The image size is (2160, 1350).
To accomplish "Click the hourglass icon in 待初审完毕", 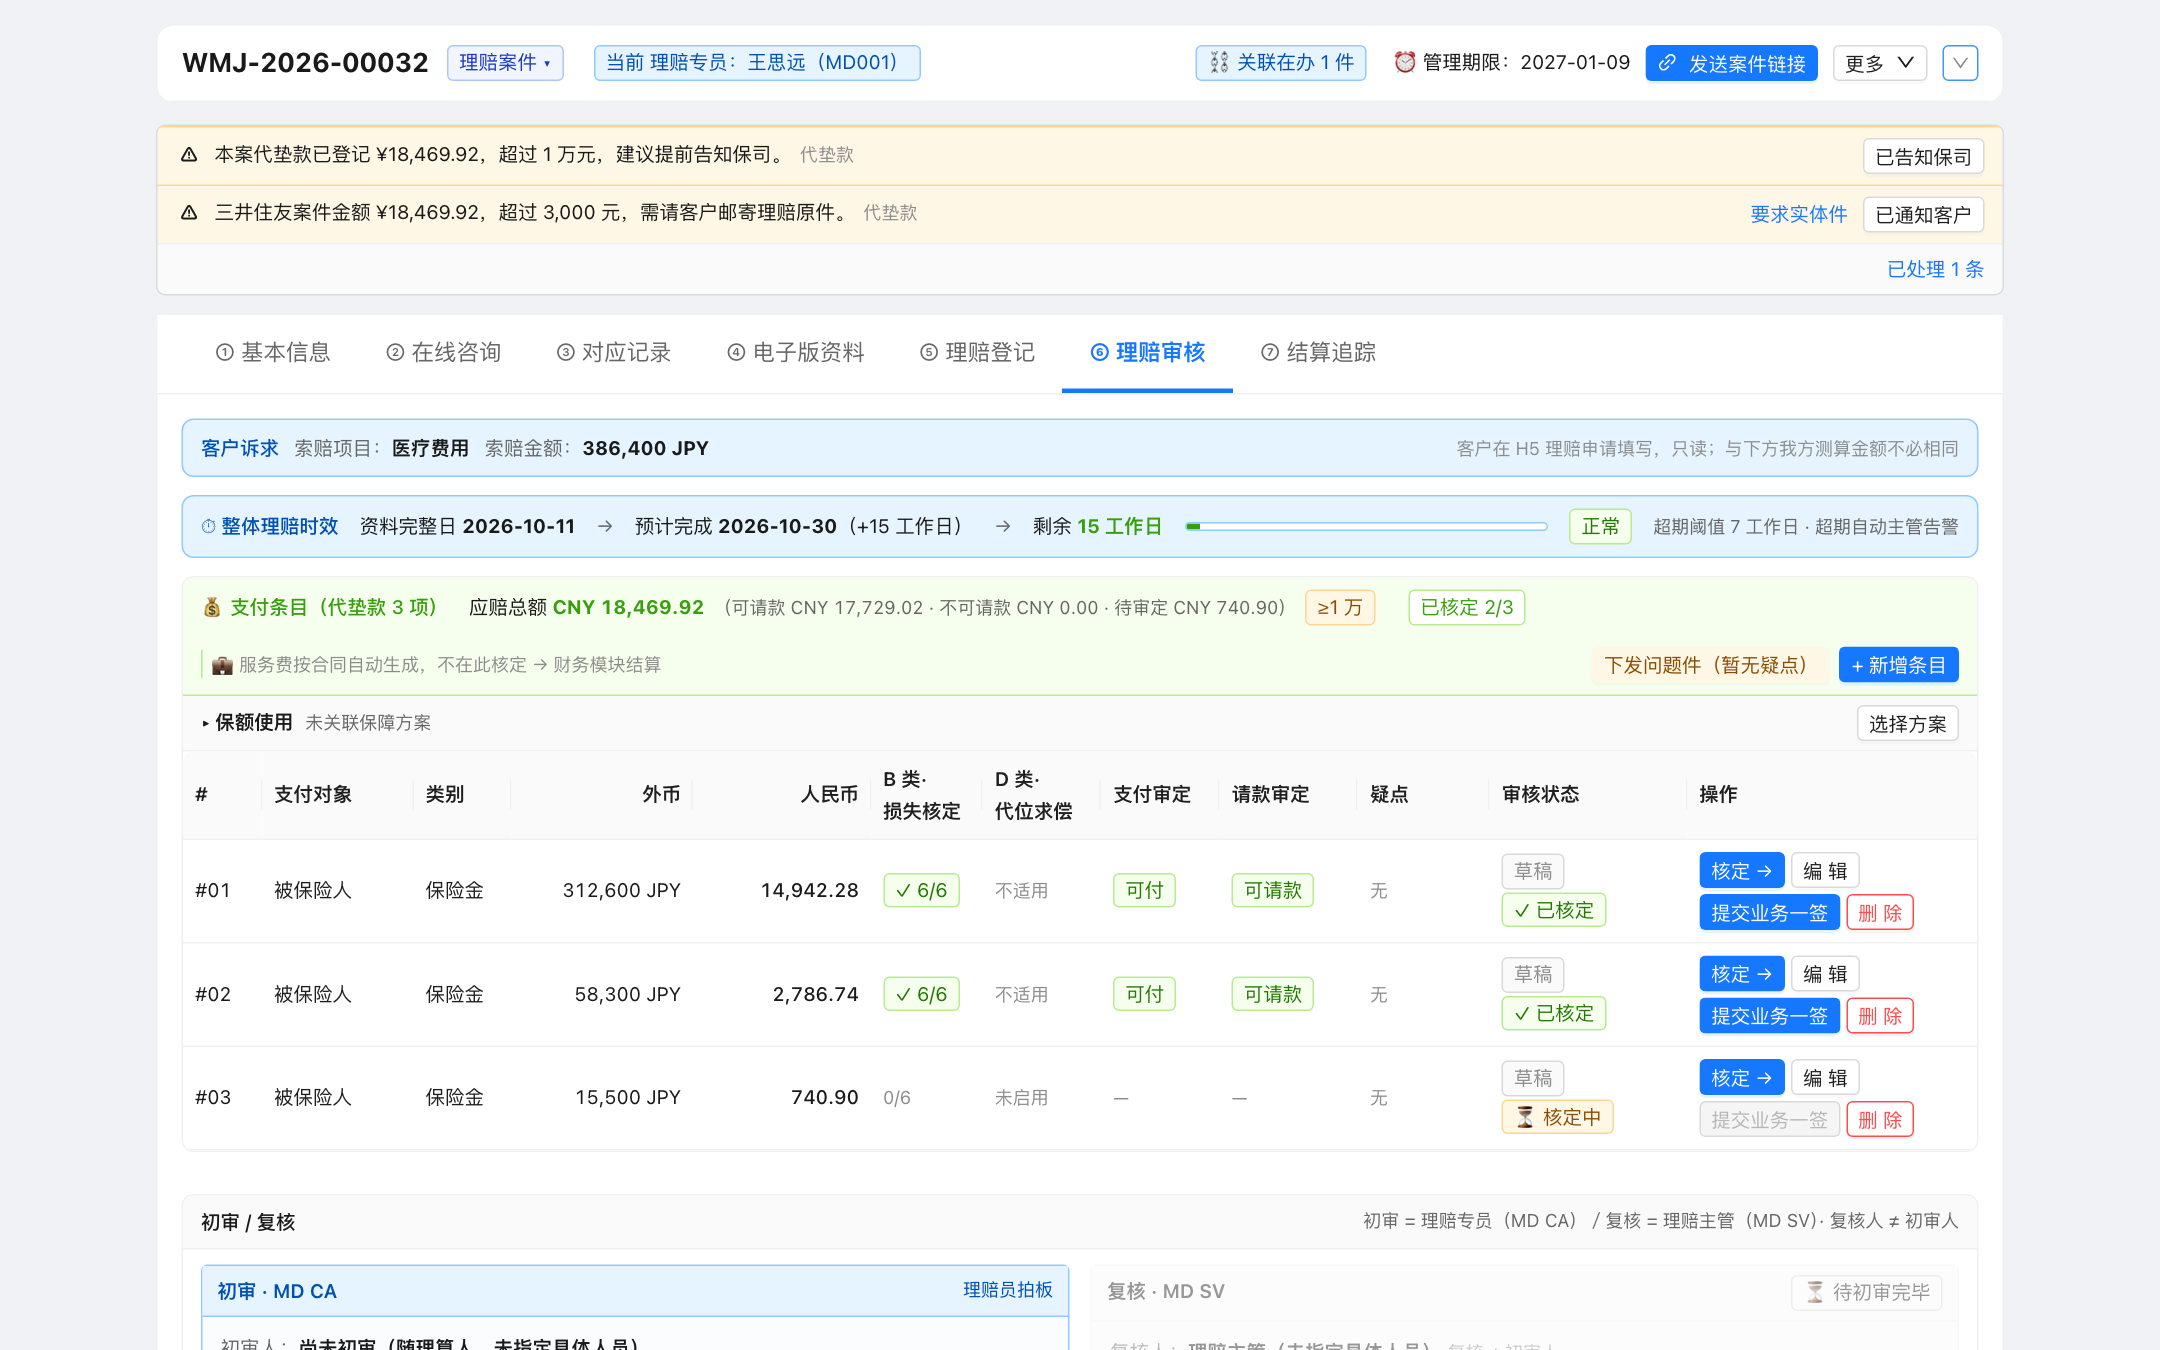I will (1815, 1293).
